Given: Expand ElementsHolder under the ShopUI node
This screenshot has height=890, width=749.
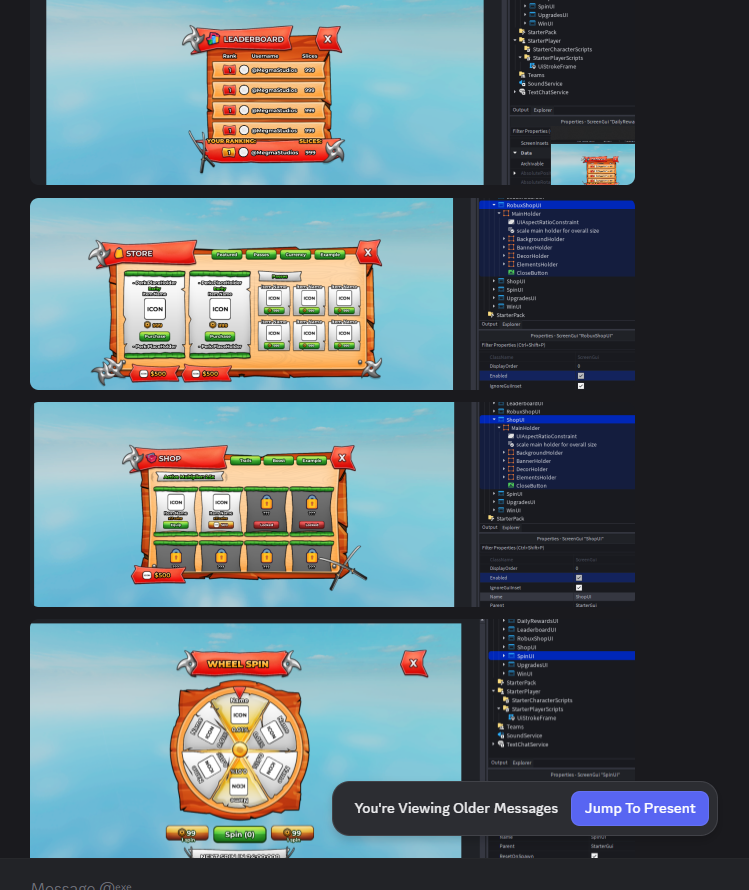Looking at the screenshot, I should tap(504, 477).
